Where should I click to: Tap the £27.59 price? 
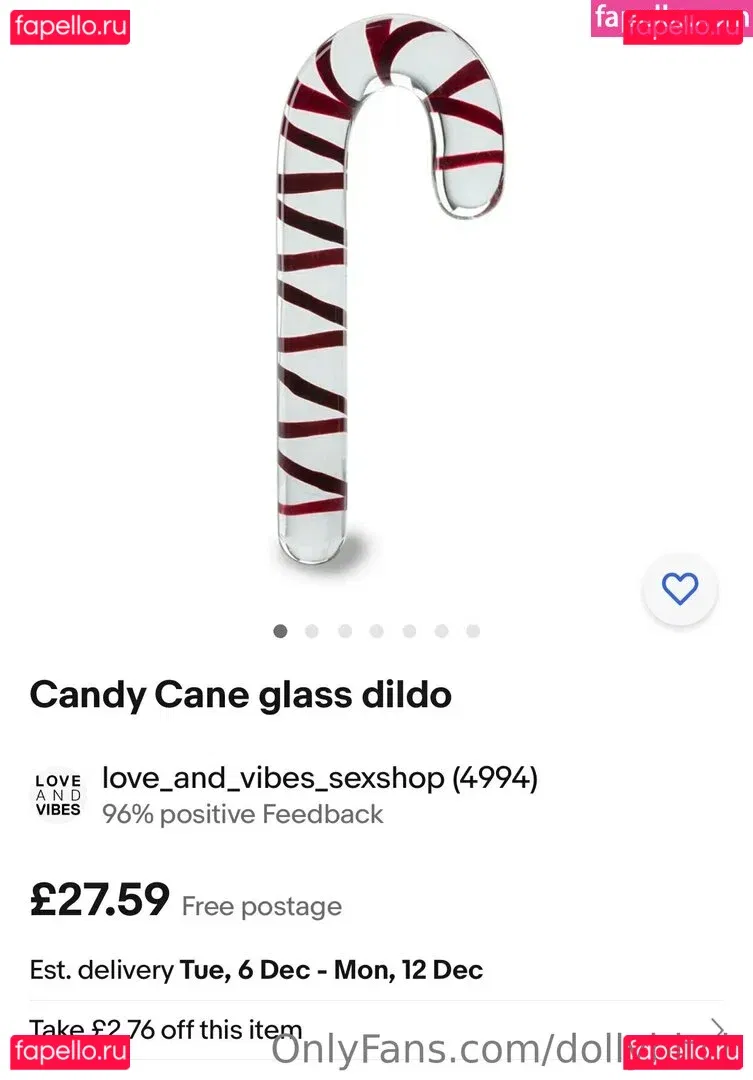100,900
